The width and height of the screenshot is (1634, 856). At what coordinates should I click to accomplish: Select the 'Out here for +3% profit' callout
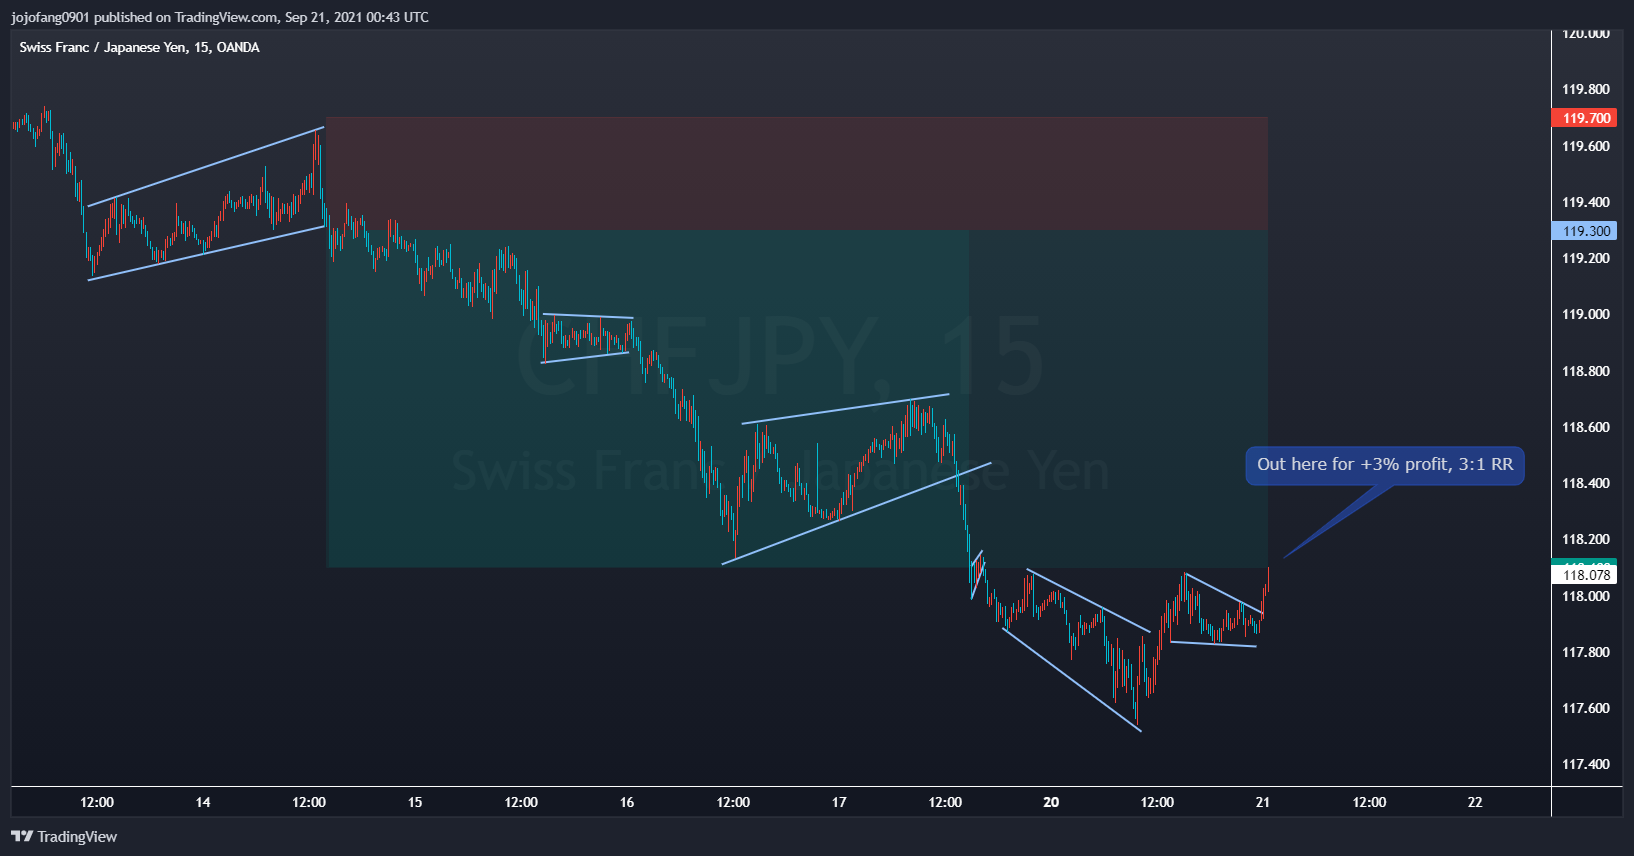[x=1385, y=465]
